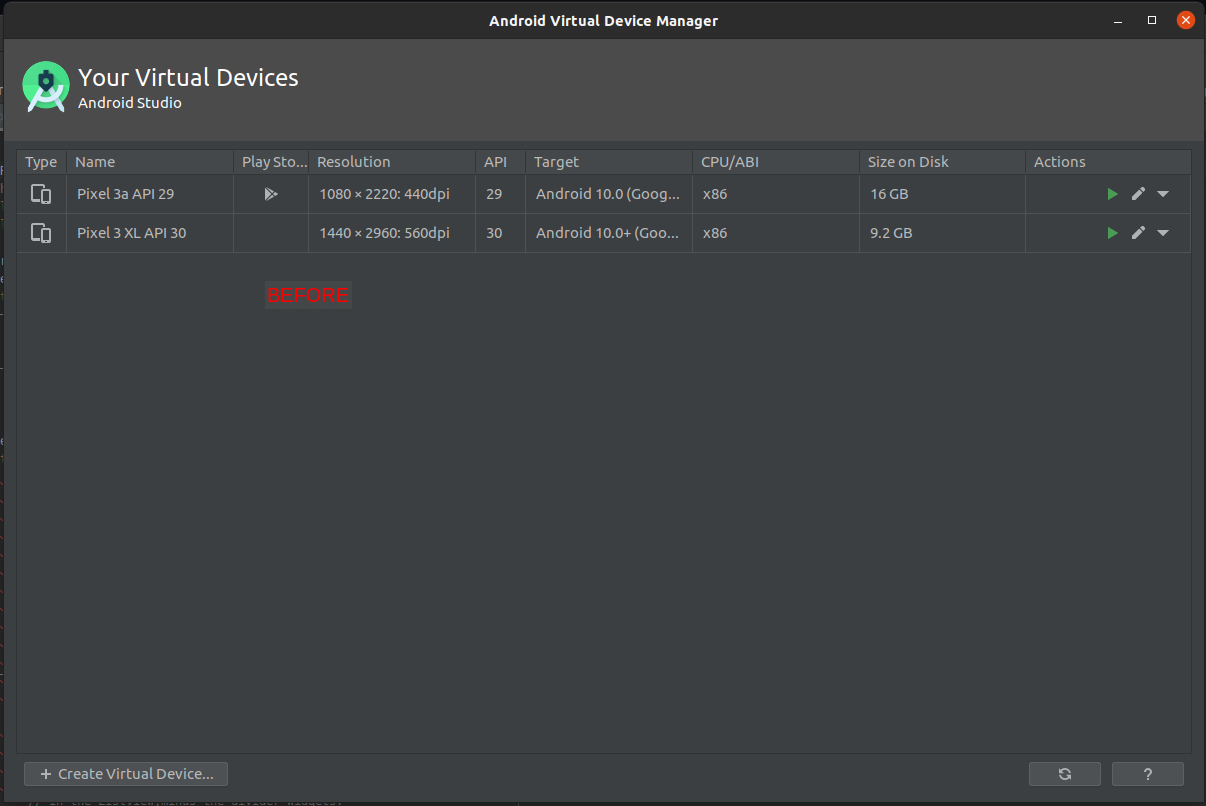Click the 16 GB size cell
The width and height of the screenshot is (1206, 806).
[x=943, y=194]
